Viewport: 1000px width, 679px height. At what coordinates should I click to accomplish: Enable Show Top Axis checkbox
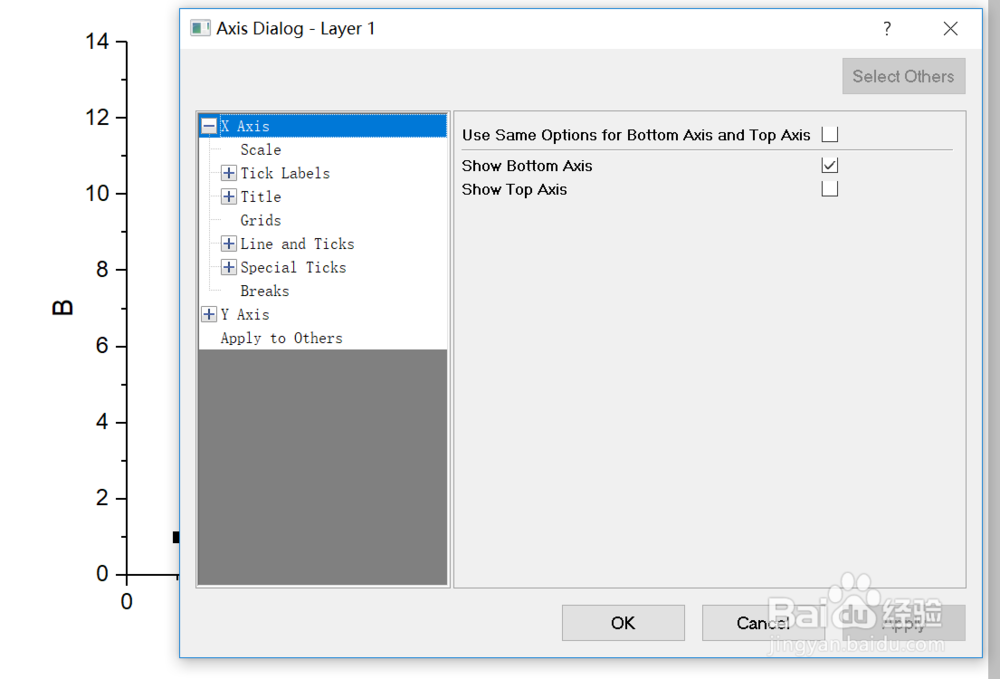(830, 189)
